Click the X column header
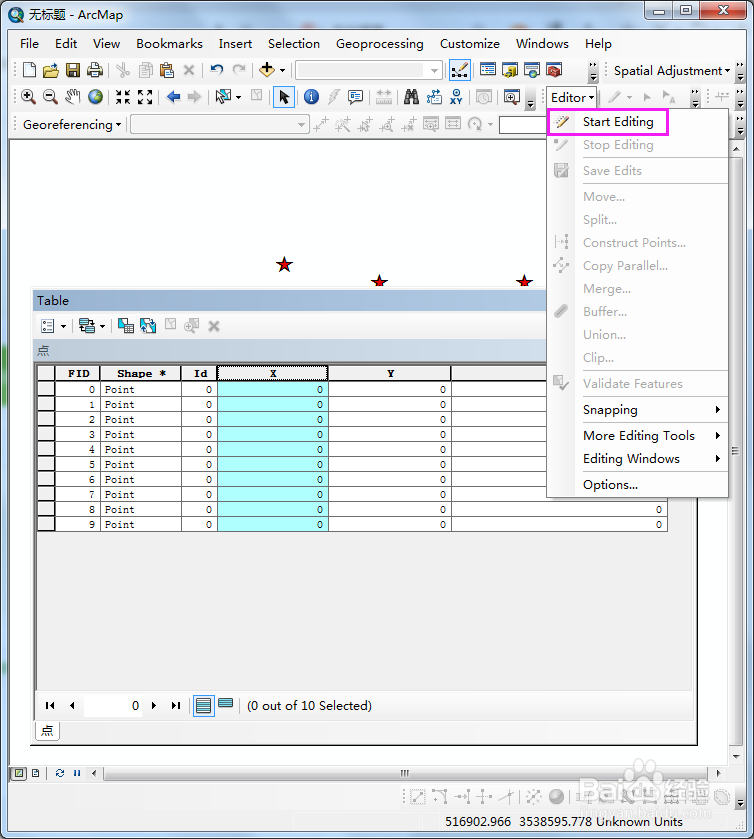Screen dimensions: 754x839 (272, 373)
